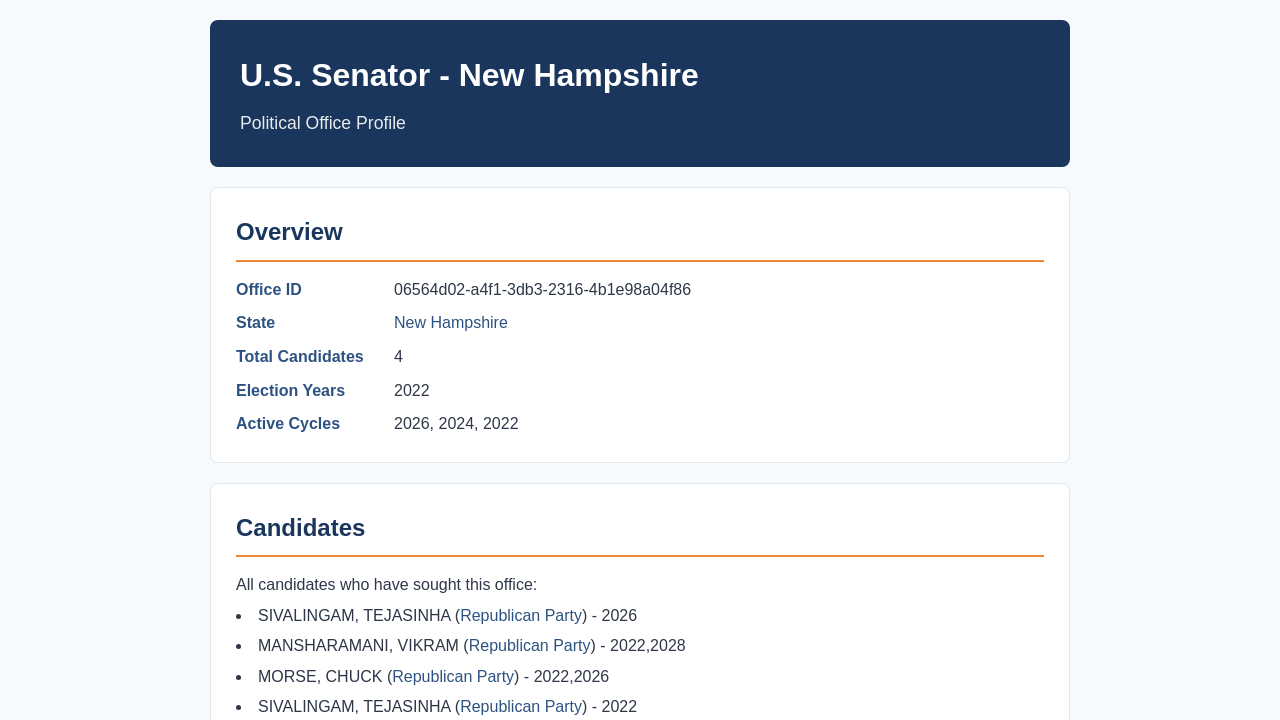Image resolution: width=1280 pixels, height=720 pixels.
Task: Click the Election Years label
Action: click(x=290, y=391)
